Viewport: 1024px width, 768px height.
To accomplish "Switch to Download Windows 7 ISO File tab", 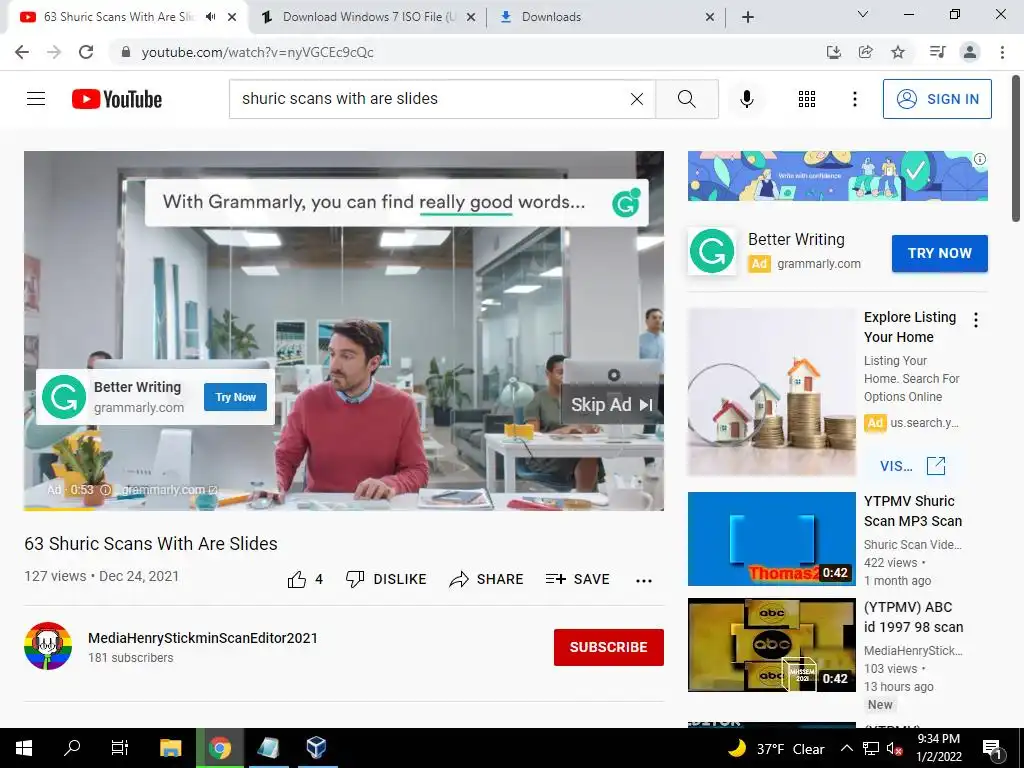I will coord(368,17).
